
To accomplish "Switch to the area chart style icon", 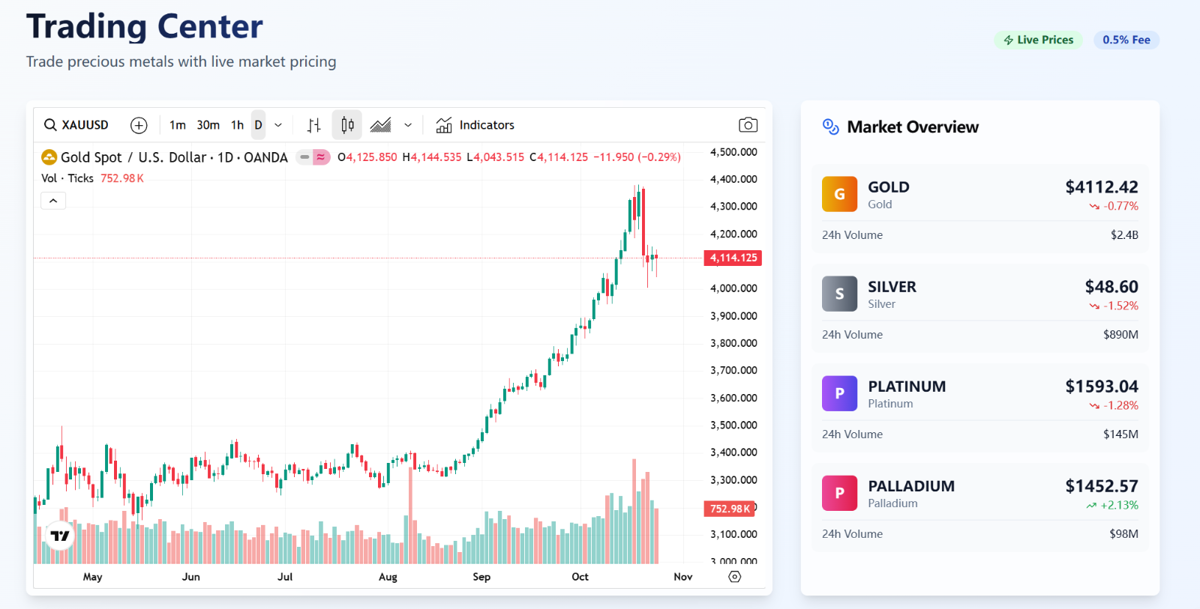I will click(380, 125).
